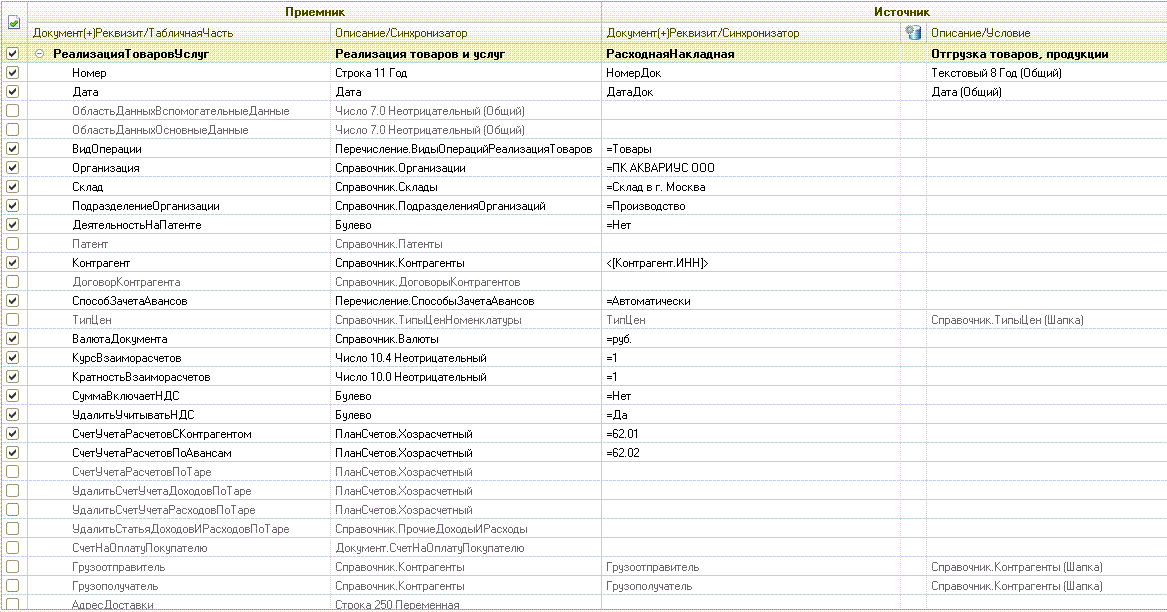Image resolution: width=1167 pixels, height=612 pixels.
Task: Enable the ОбластьДанныхОсновныеДанные checkbox
Action: click(13, 130)
